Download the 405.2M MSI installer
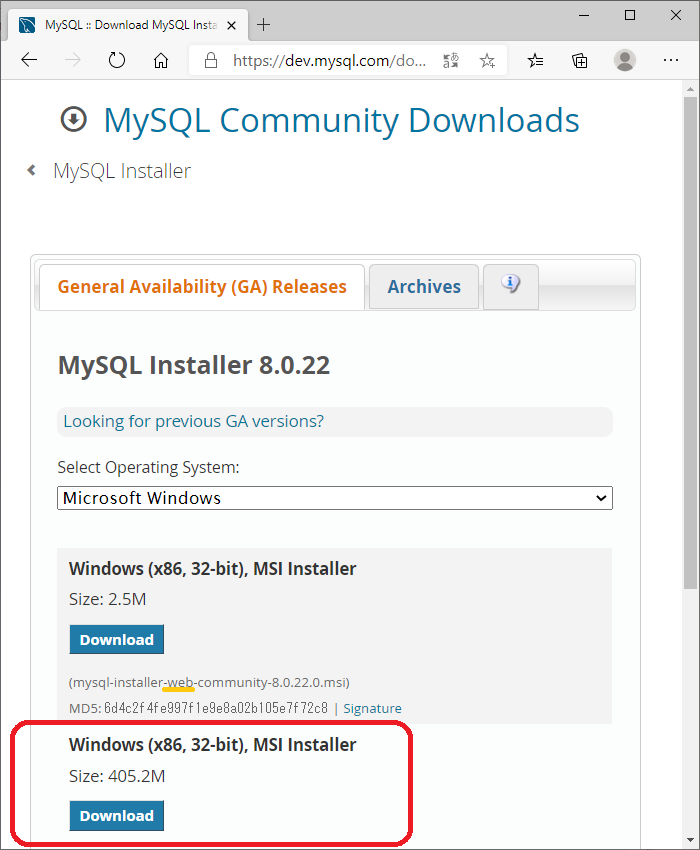 (x=116, y=816)
